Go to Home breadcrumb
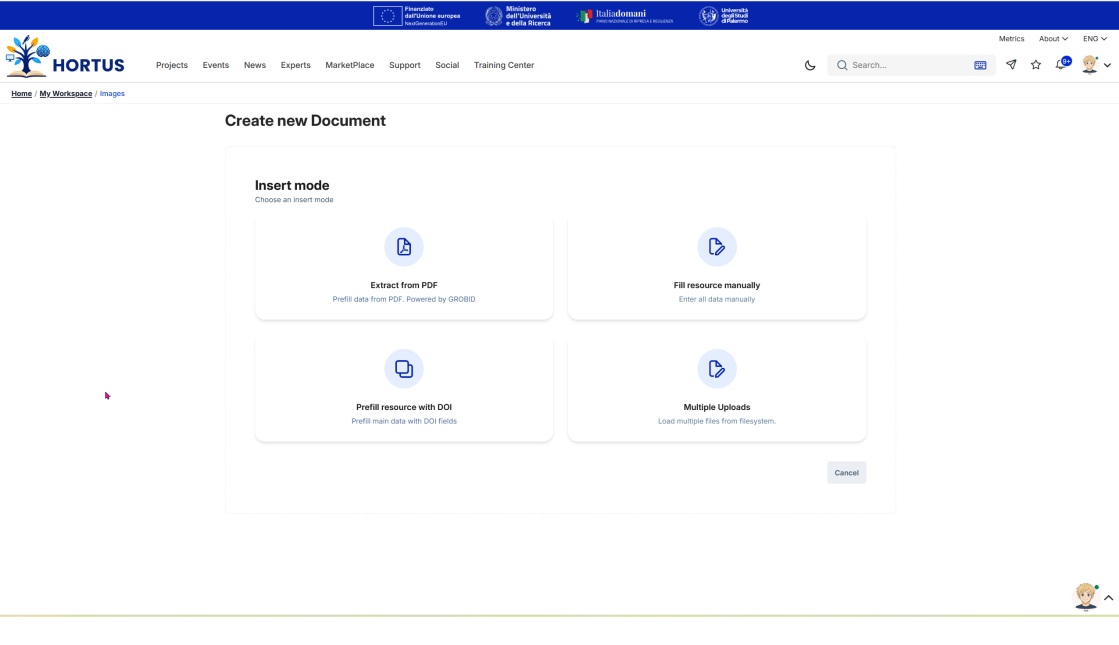 click(21, 93)
